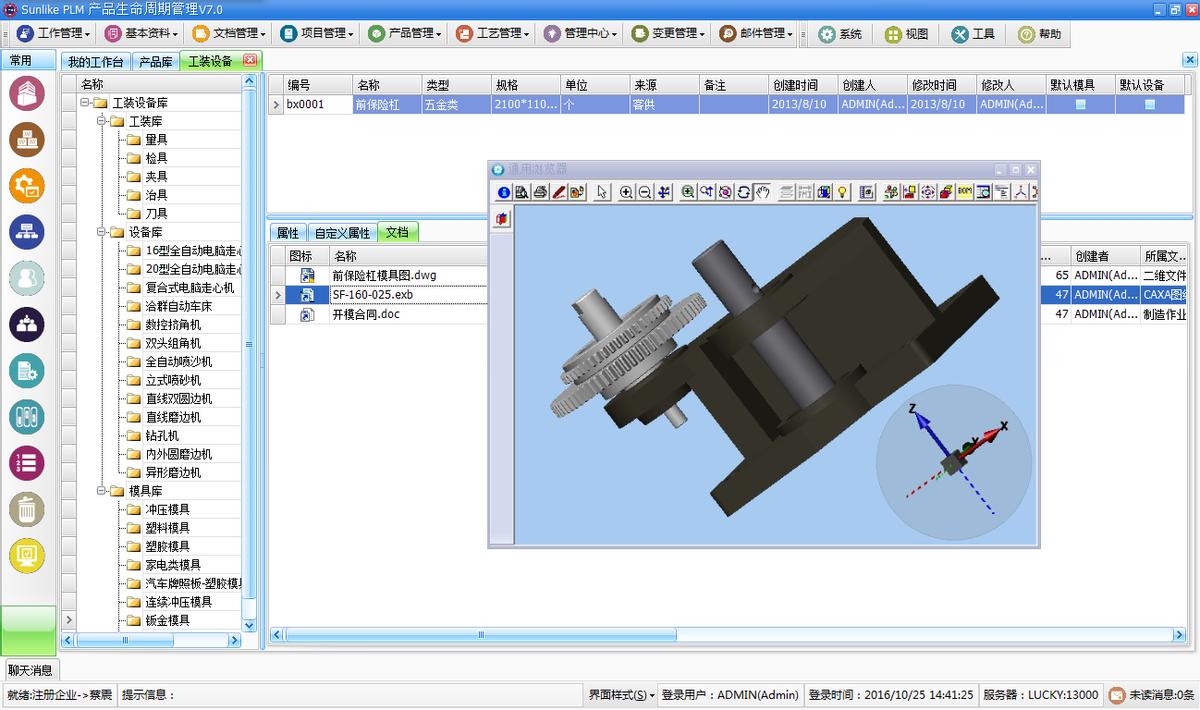Screen dimensions: 1200x710
Task: Activate the hand pan tool
Action: [762, 192]
